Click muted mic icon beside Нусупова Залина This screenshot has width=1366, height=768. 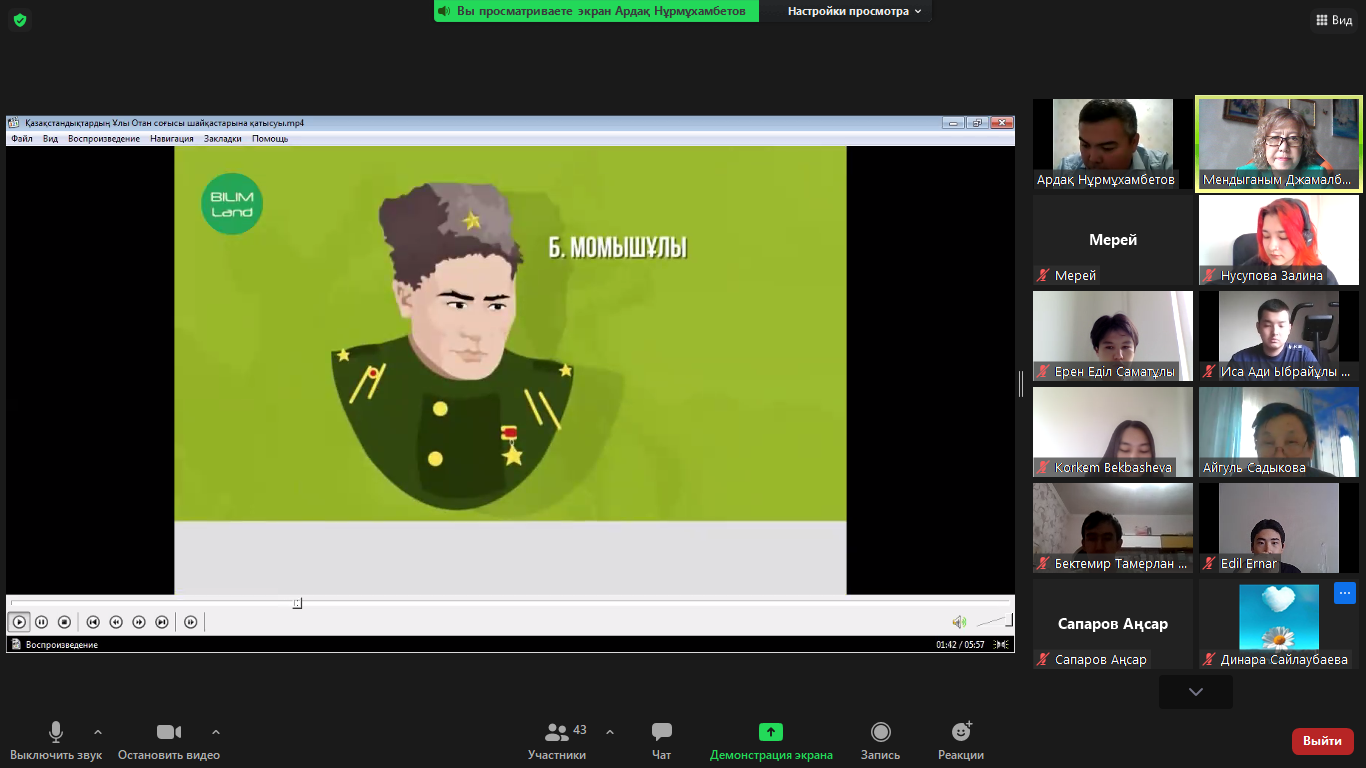pyautogui.click(x=1210, y=276)
